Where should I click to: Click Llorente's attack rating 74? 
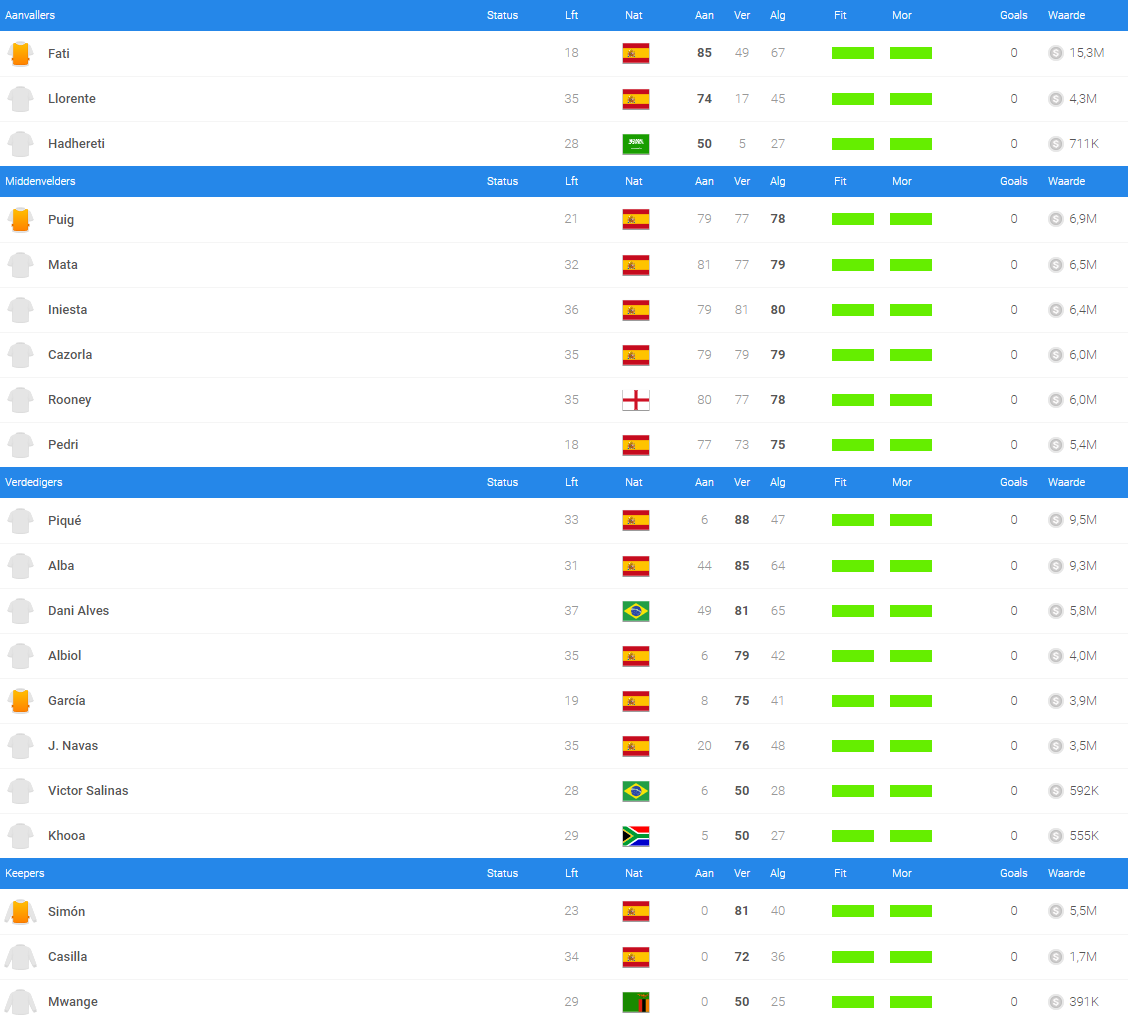pos(704,99)
